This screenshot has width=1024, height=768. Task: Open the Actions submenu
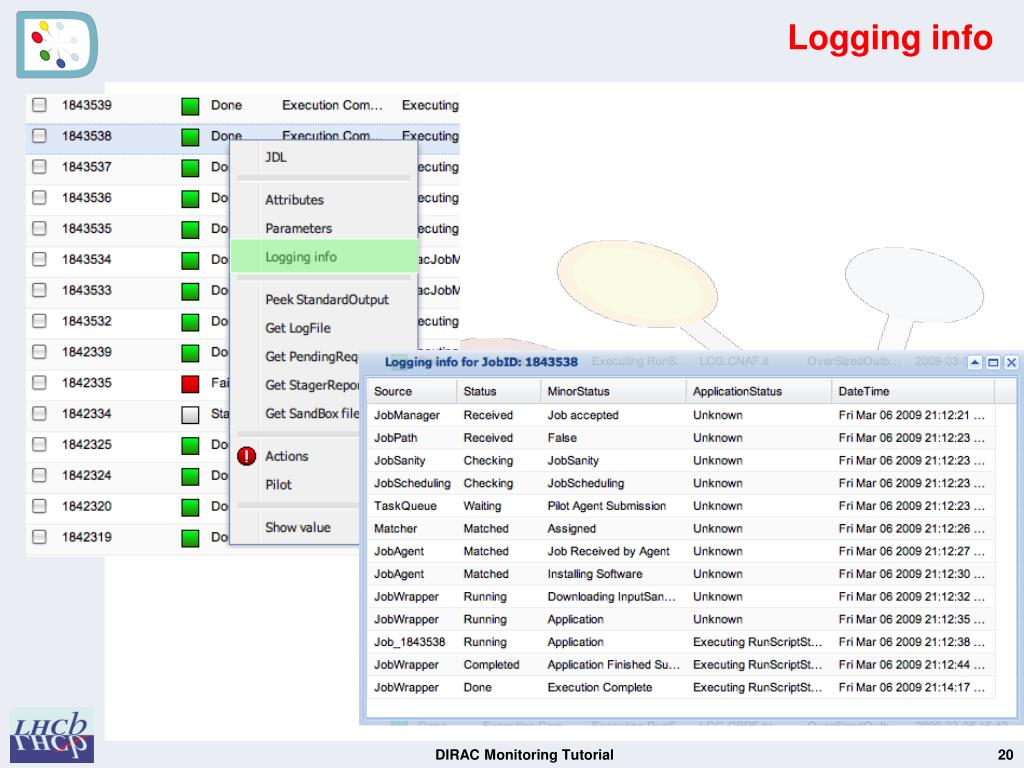(x=296, y=456)
